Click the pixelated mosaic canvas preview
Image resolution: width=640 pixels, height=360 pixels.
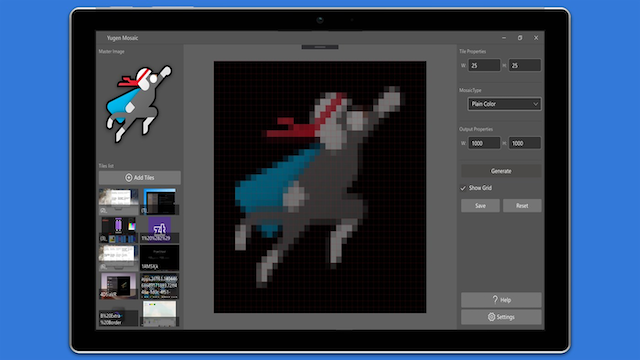tap(320, 187)
